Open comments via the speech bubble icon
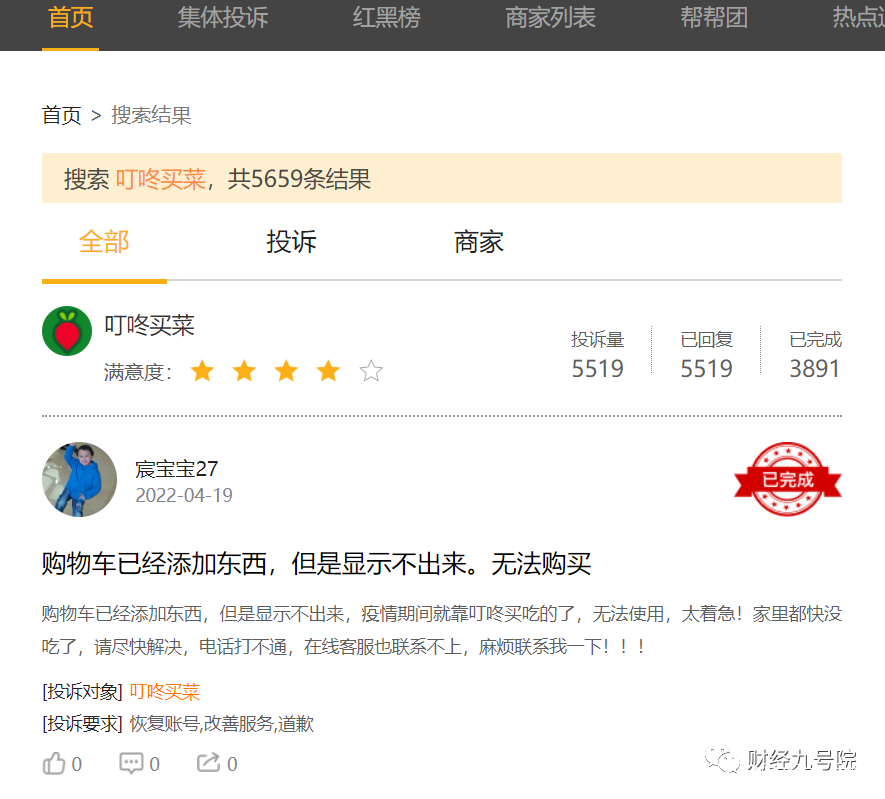885x799 pixels. click(131, 763)
